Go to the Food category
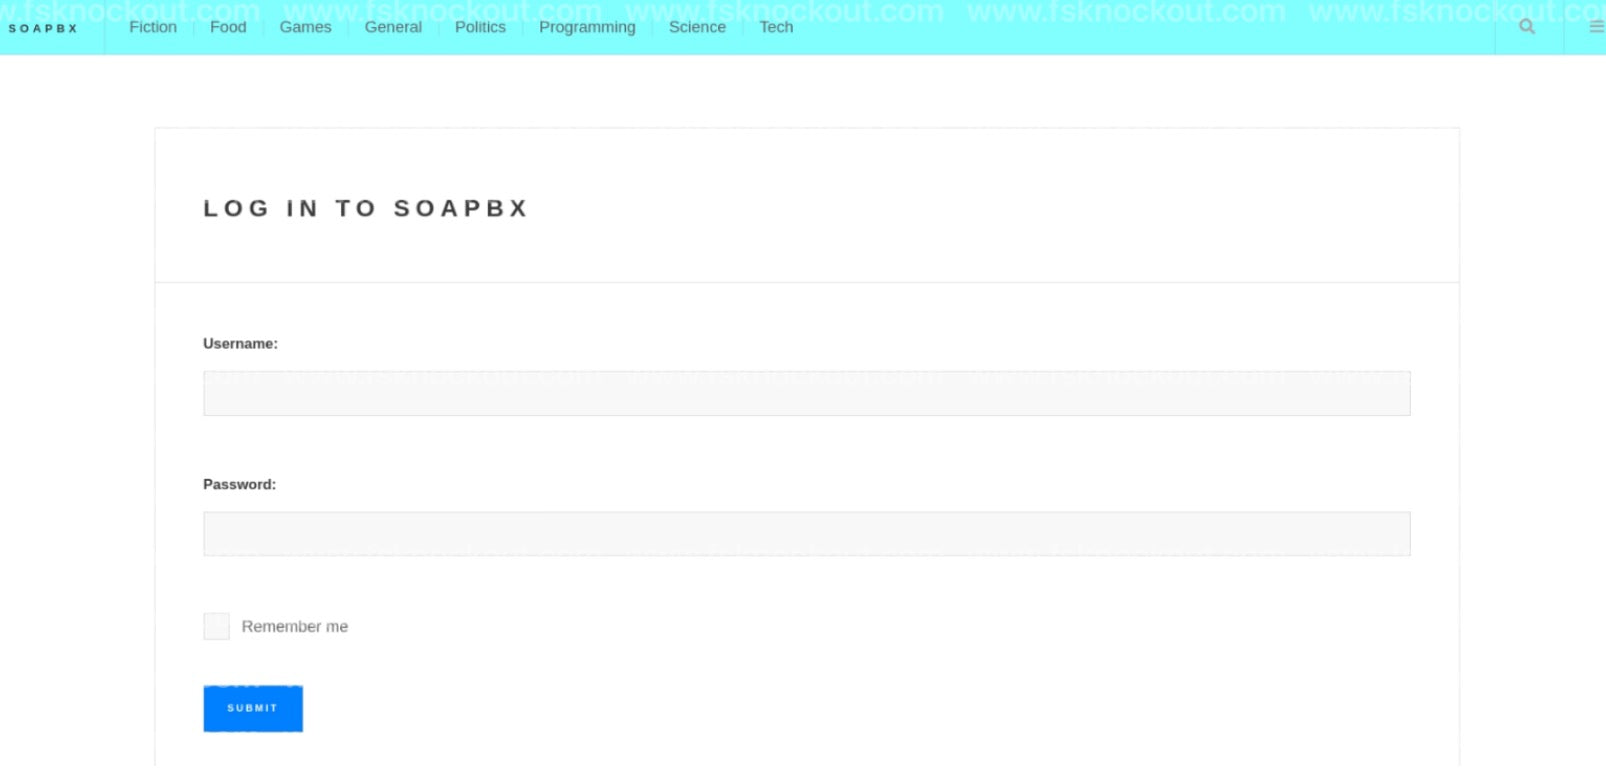This screenshot has height=768, width=1606. click(x=228, y=27)
